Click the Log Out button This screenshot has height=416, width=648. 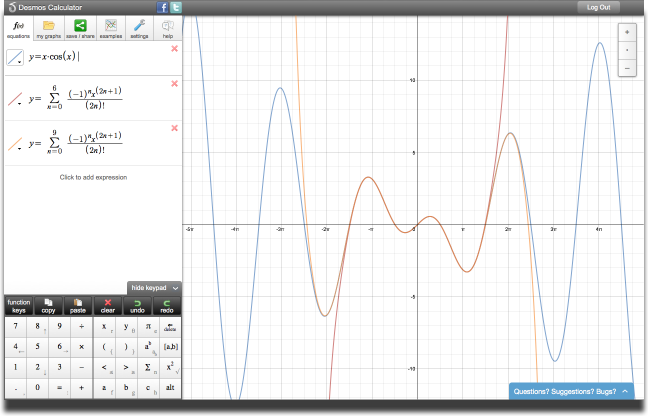pyautogui.click(x=598, y=7)
